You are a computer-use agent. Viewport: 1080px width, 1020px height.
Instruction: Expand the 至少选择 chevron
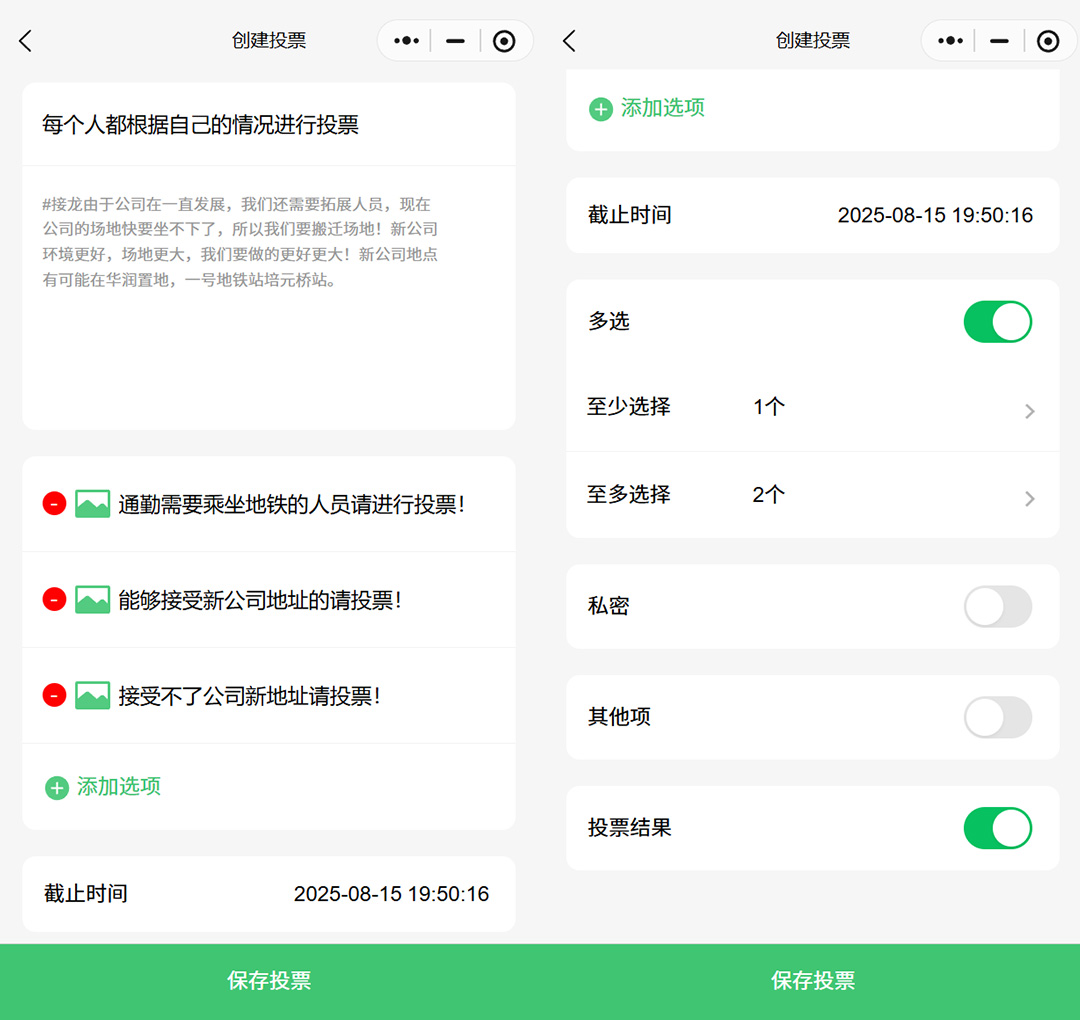point(1030,411)
